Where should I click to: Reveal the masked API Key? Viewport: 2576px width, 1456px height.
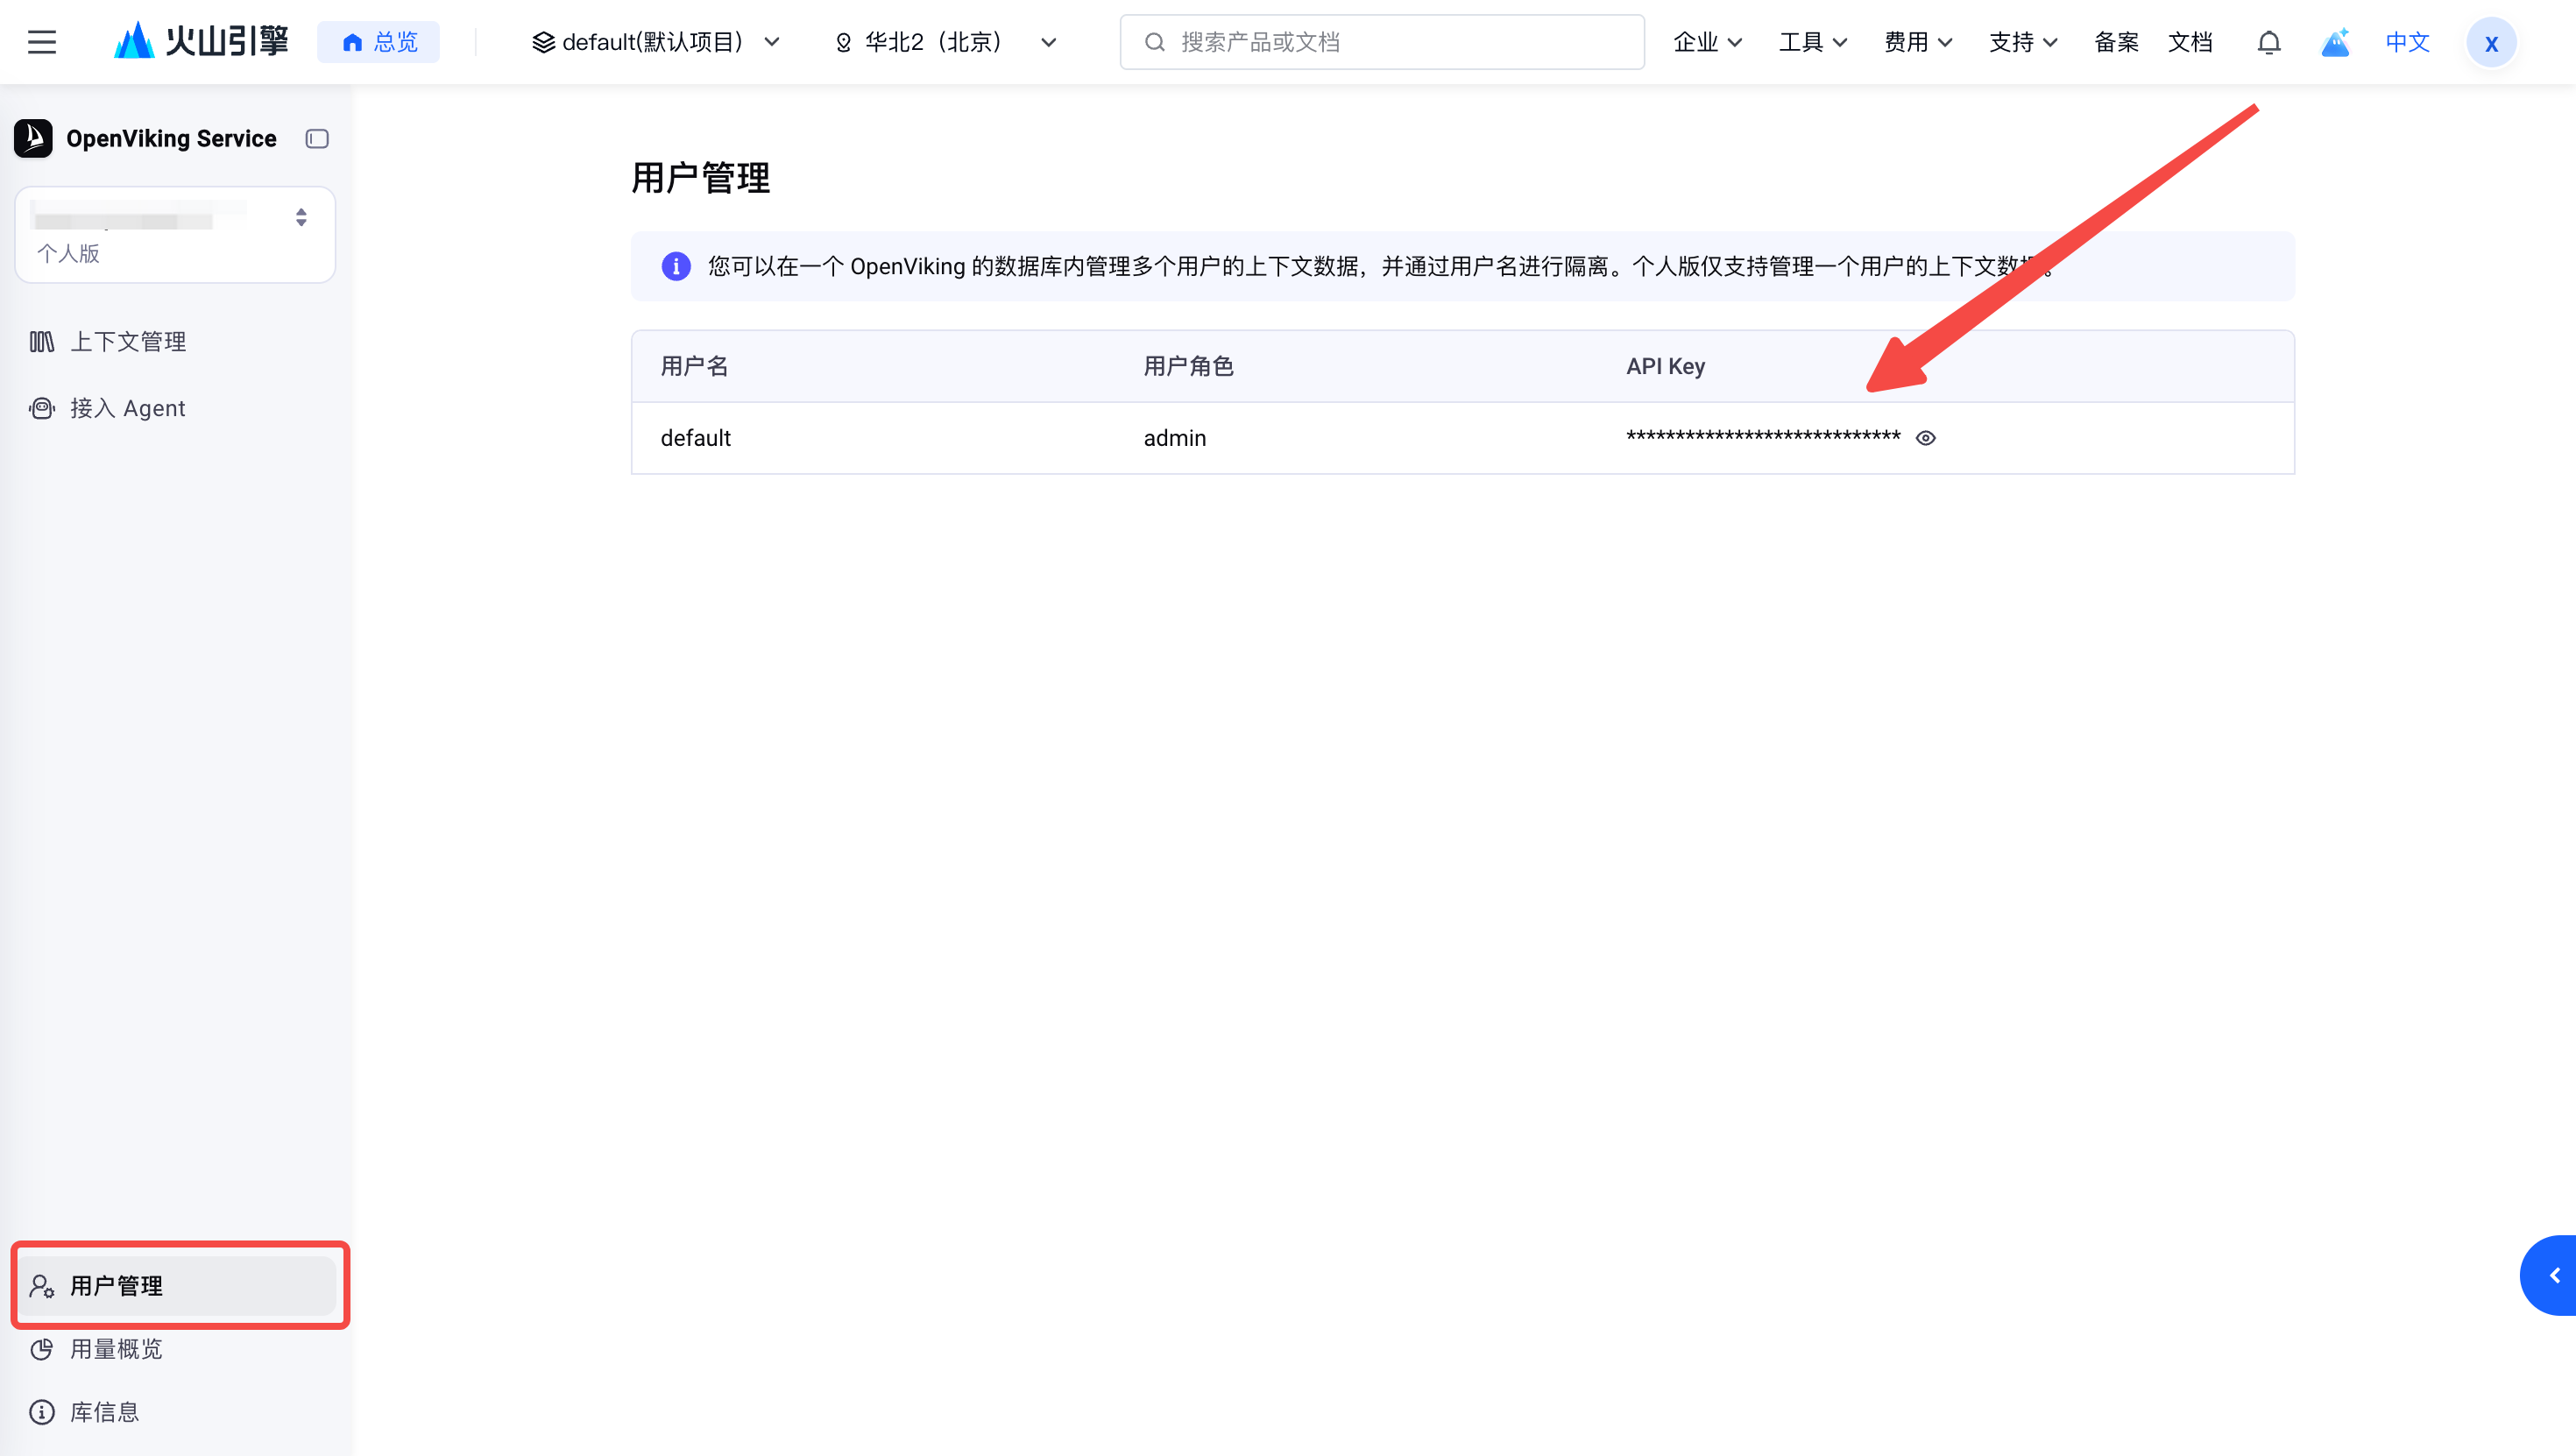click(x=1925, y=438)
